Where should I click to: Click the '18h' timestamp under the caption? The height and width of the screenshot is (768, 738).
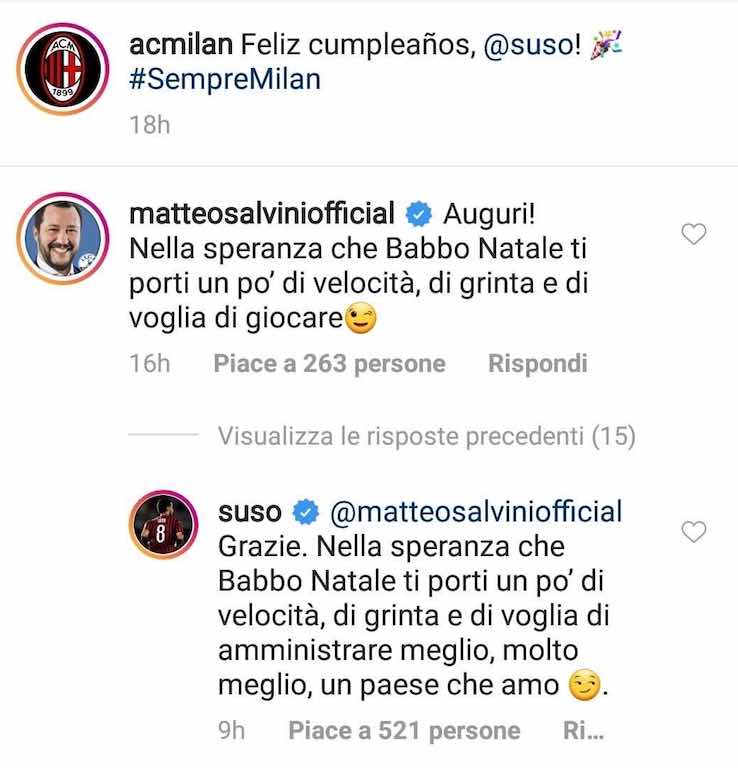149,125
